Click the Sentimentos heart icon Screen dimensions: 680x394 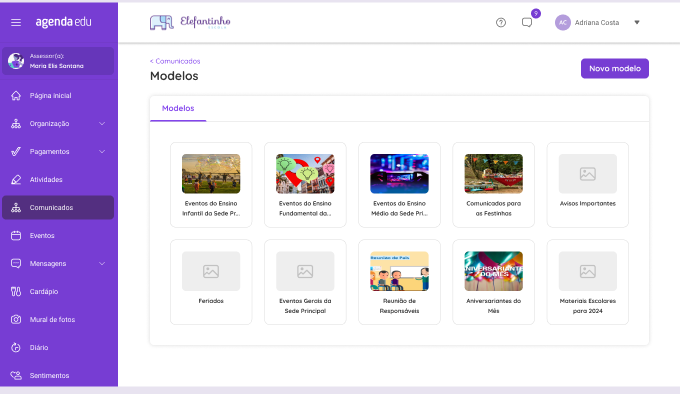coord(16,375)
